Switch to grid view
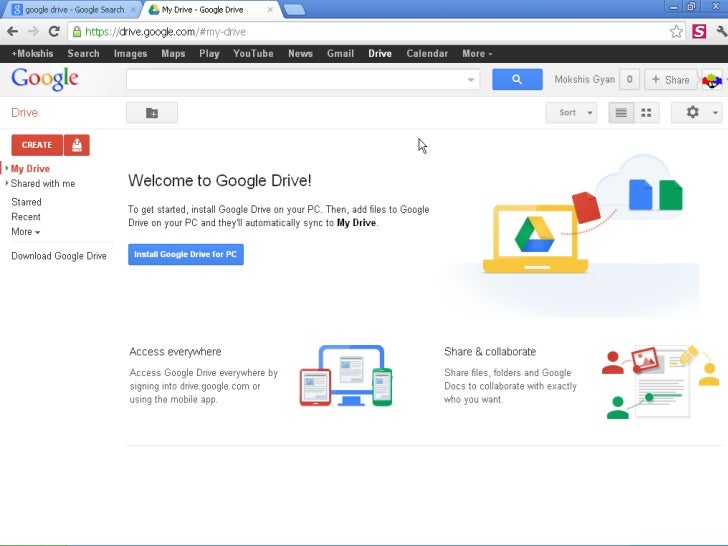The height and width of the screenshot is (546, 728). (646, 113)
